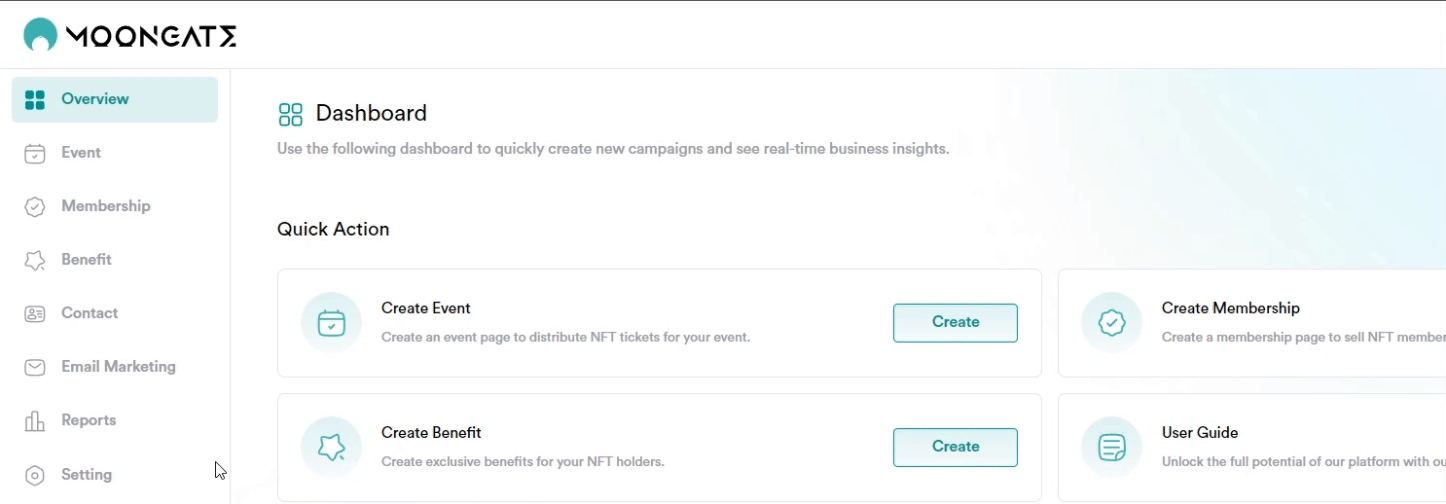Screen dimensions: 1446x504
Task: Click the User Guide document icon
Action: pyautogui.click(x=1111, y=447)
